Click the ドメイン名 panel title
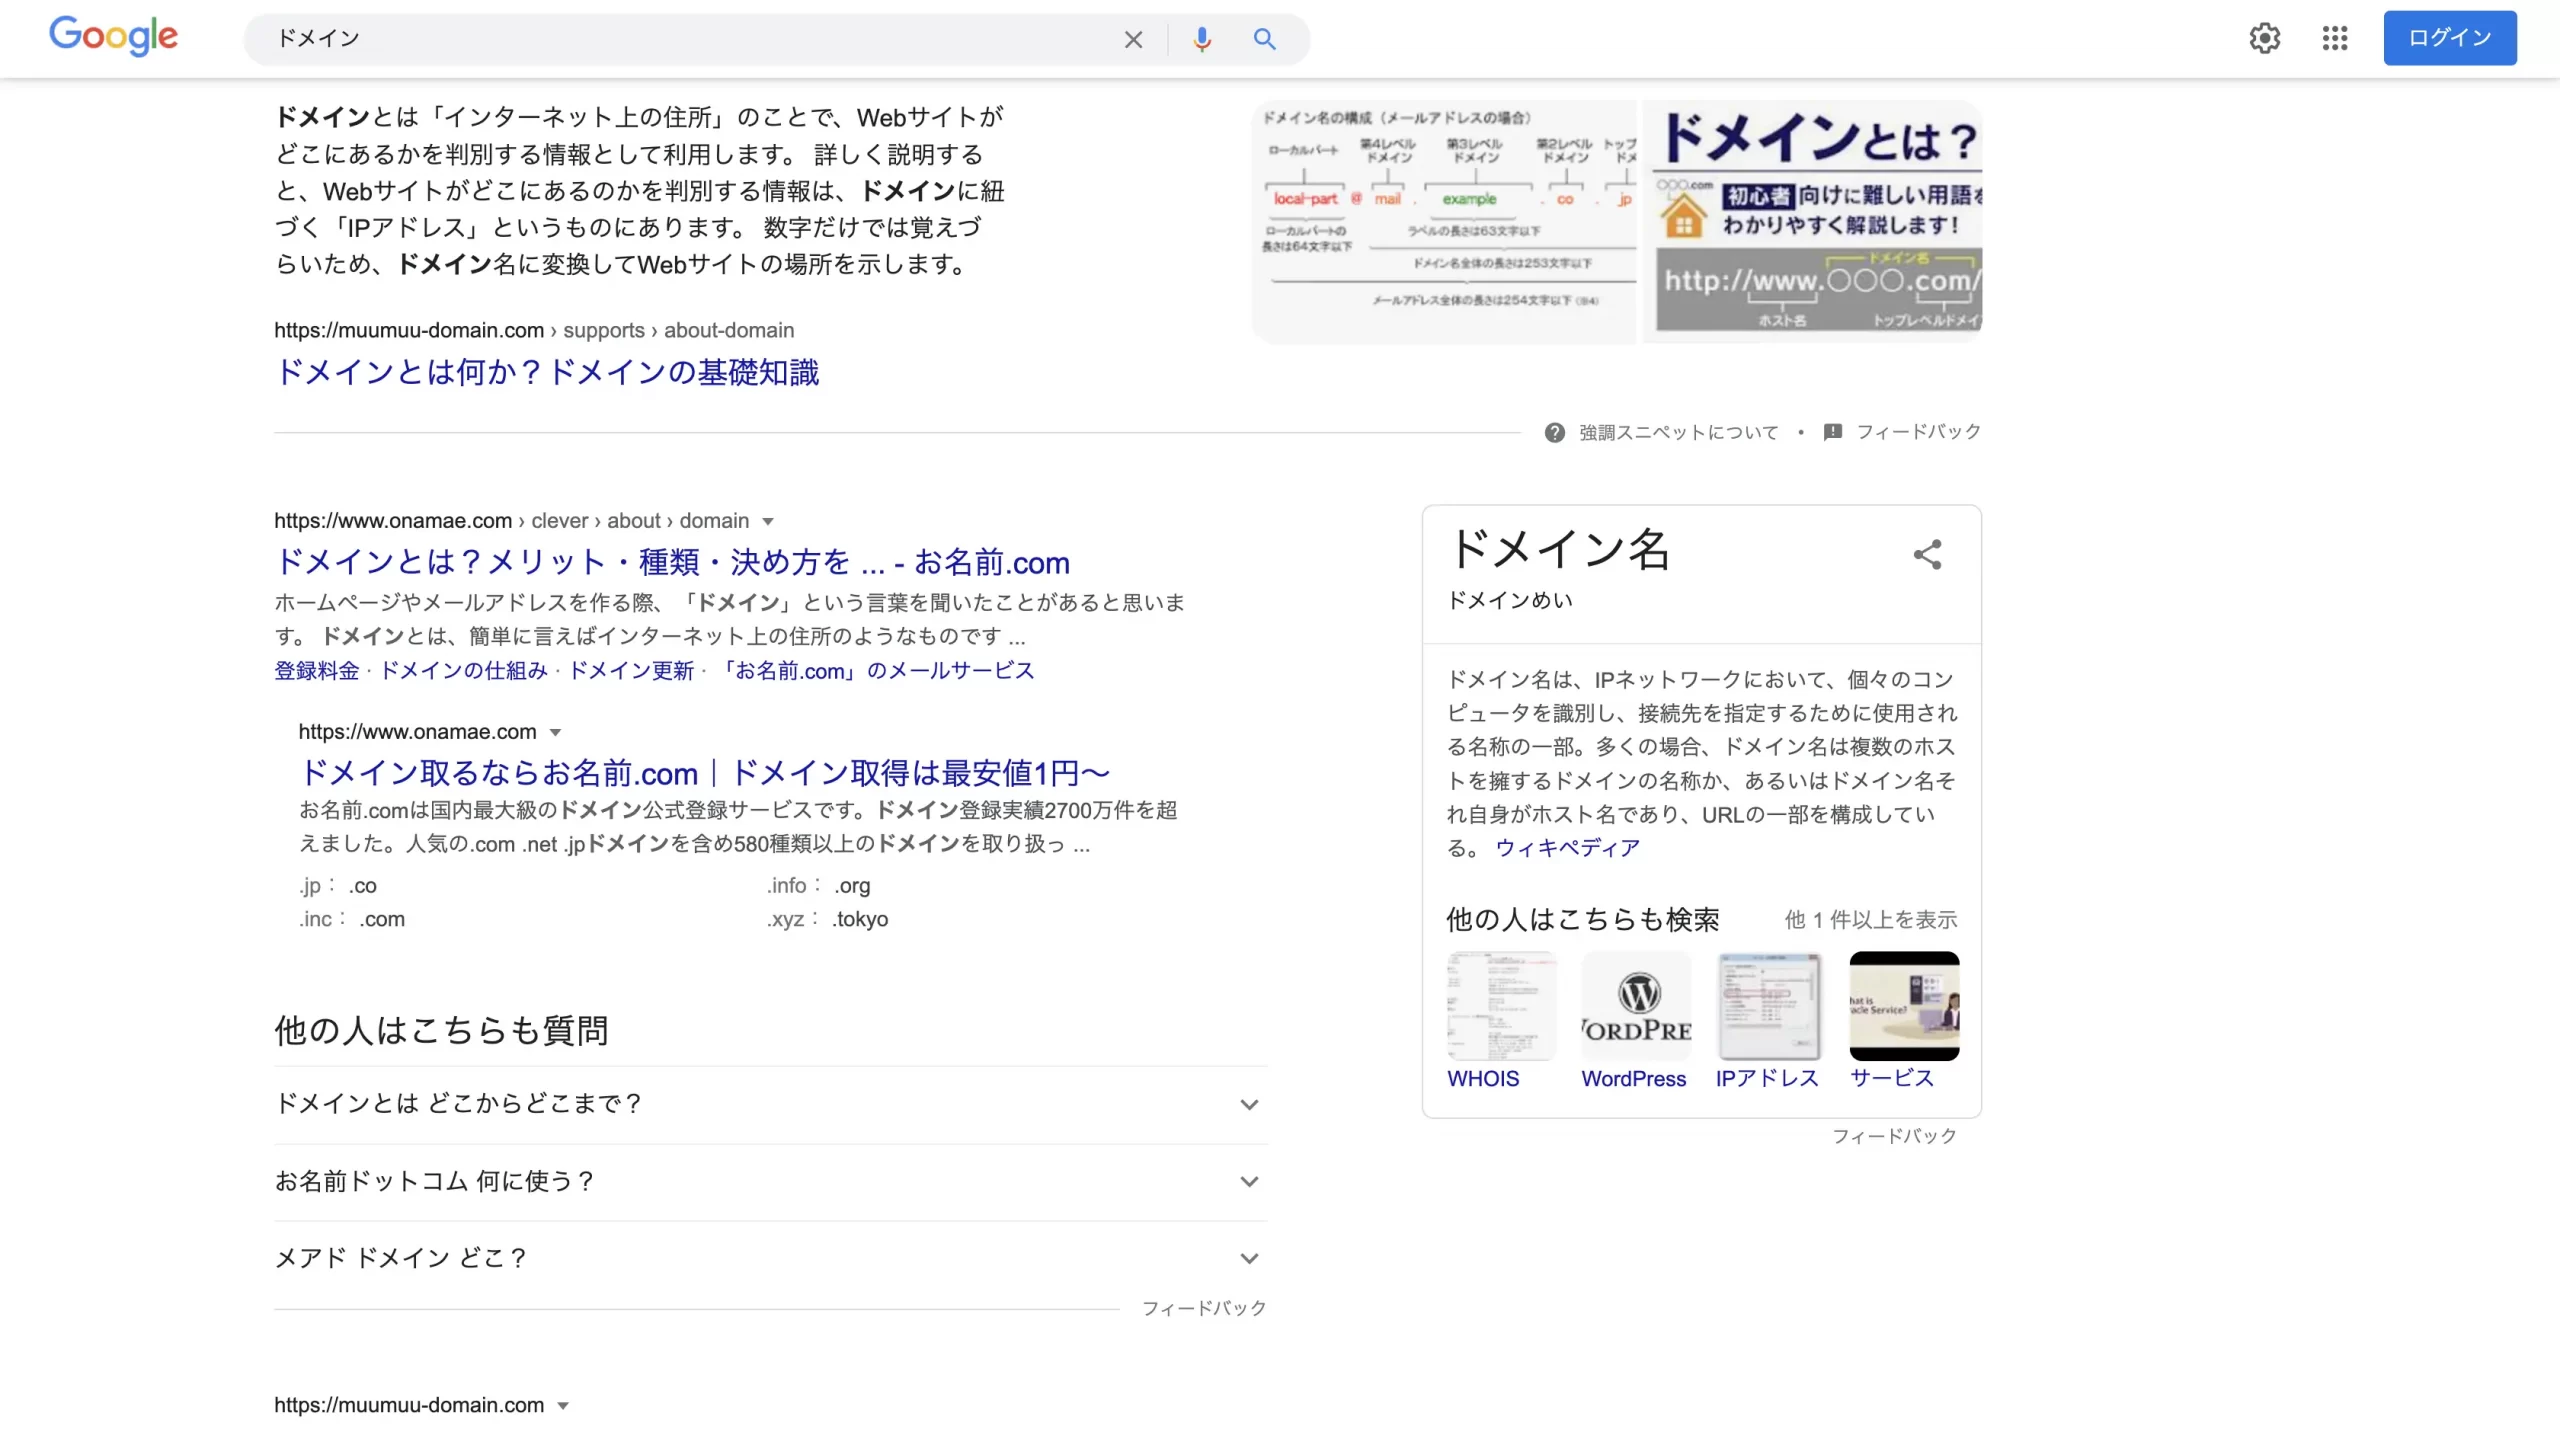The height and width of the screenshot is (1429, 2560). [x=1559, y=549]
